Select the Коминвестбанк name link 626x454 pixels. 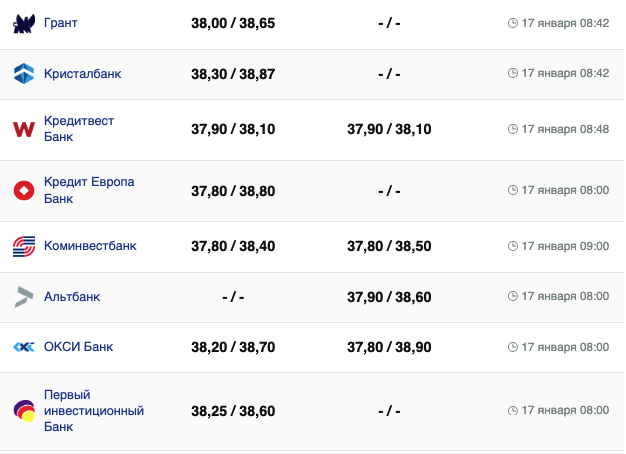[x=90, y=246]
